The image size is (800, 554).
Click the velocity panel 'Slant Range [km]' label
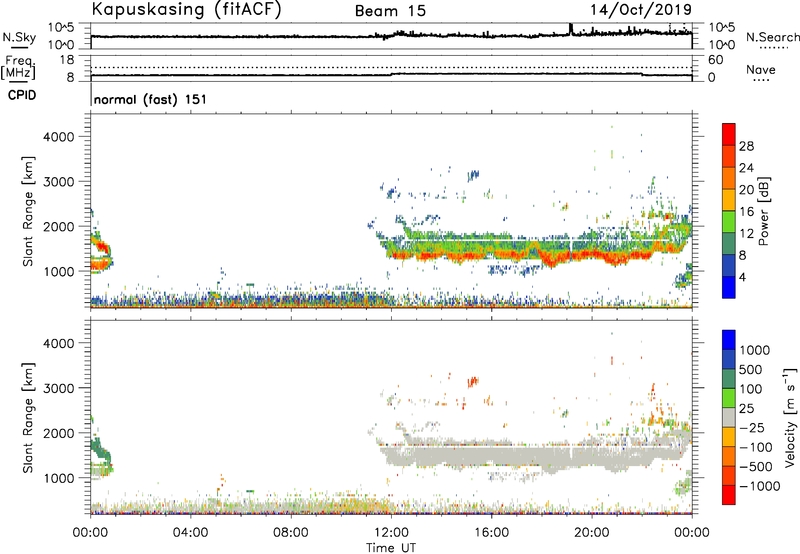click(28, 418)
